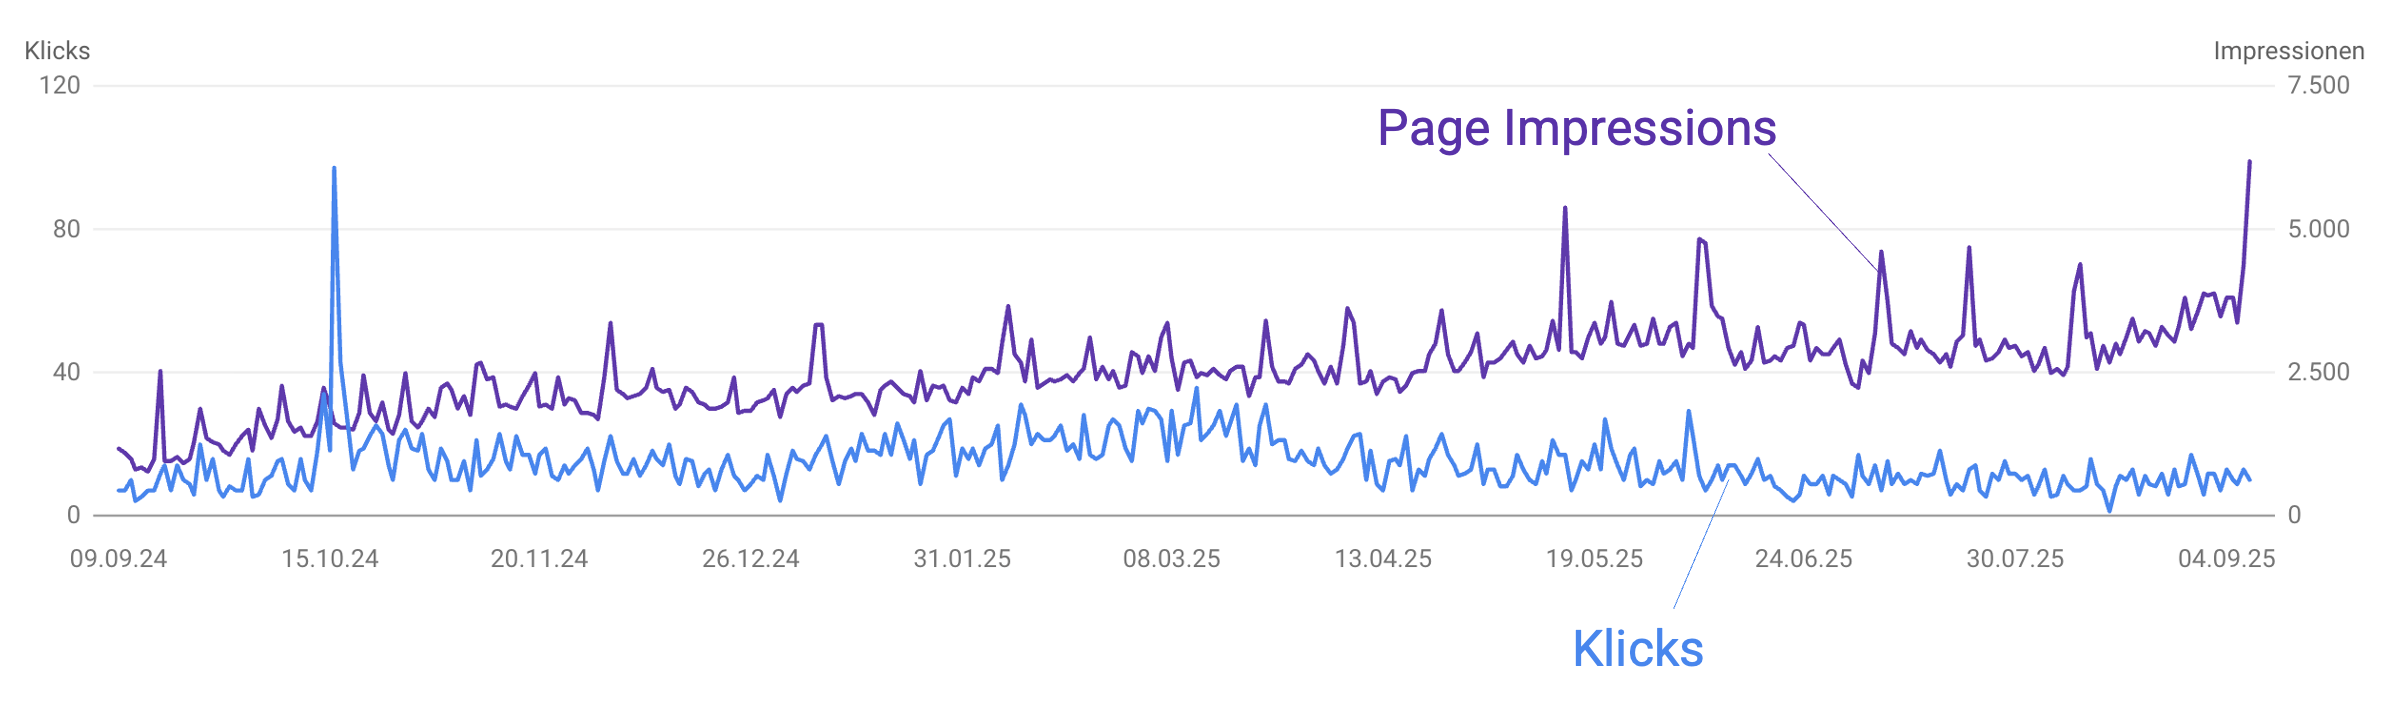Click the 7.500 value on the Impressionen axis
This screenshot has height=710, width=2382.
[2318, 86]
